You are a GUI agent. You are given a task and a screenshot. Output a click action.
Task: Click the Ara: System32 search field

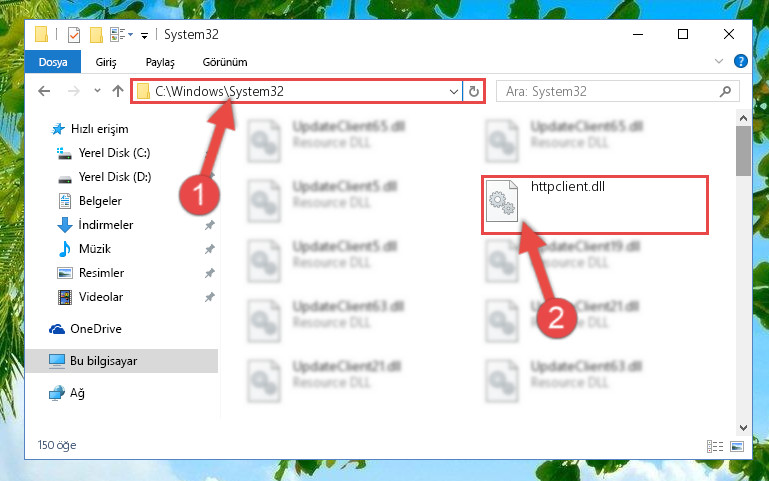click(x=611, y=92)
